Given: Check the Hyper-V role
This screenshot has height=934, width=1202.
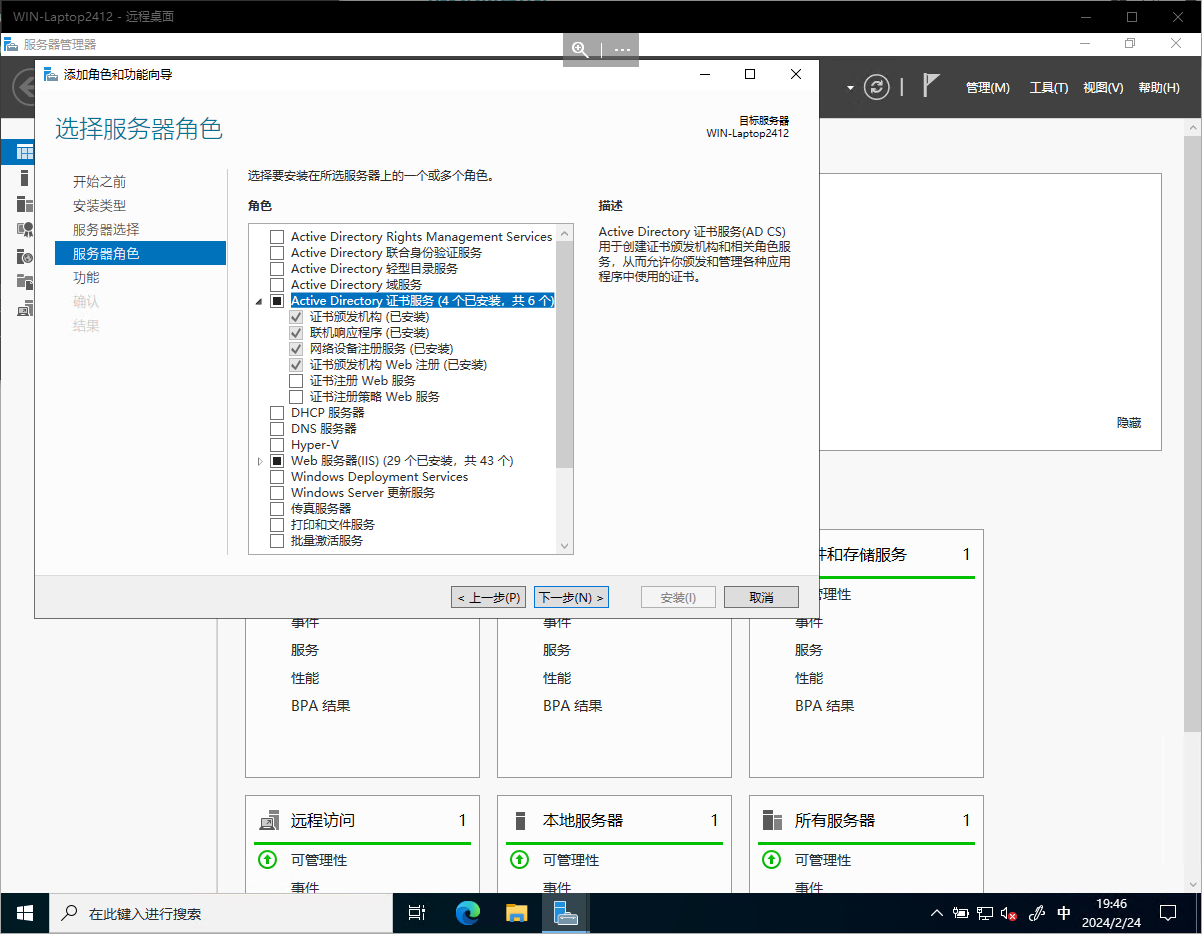Looking at the screenshot, I should coord(277,445).
